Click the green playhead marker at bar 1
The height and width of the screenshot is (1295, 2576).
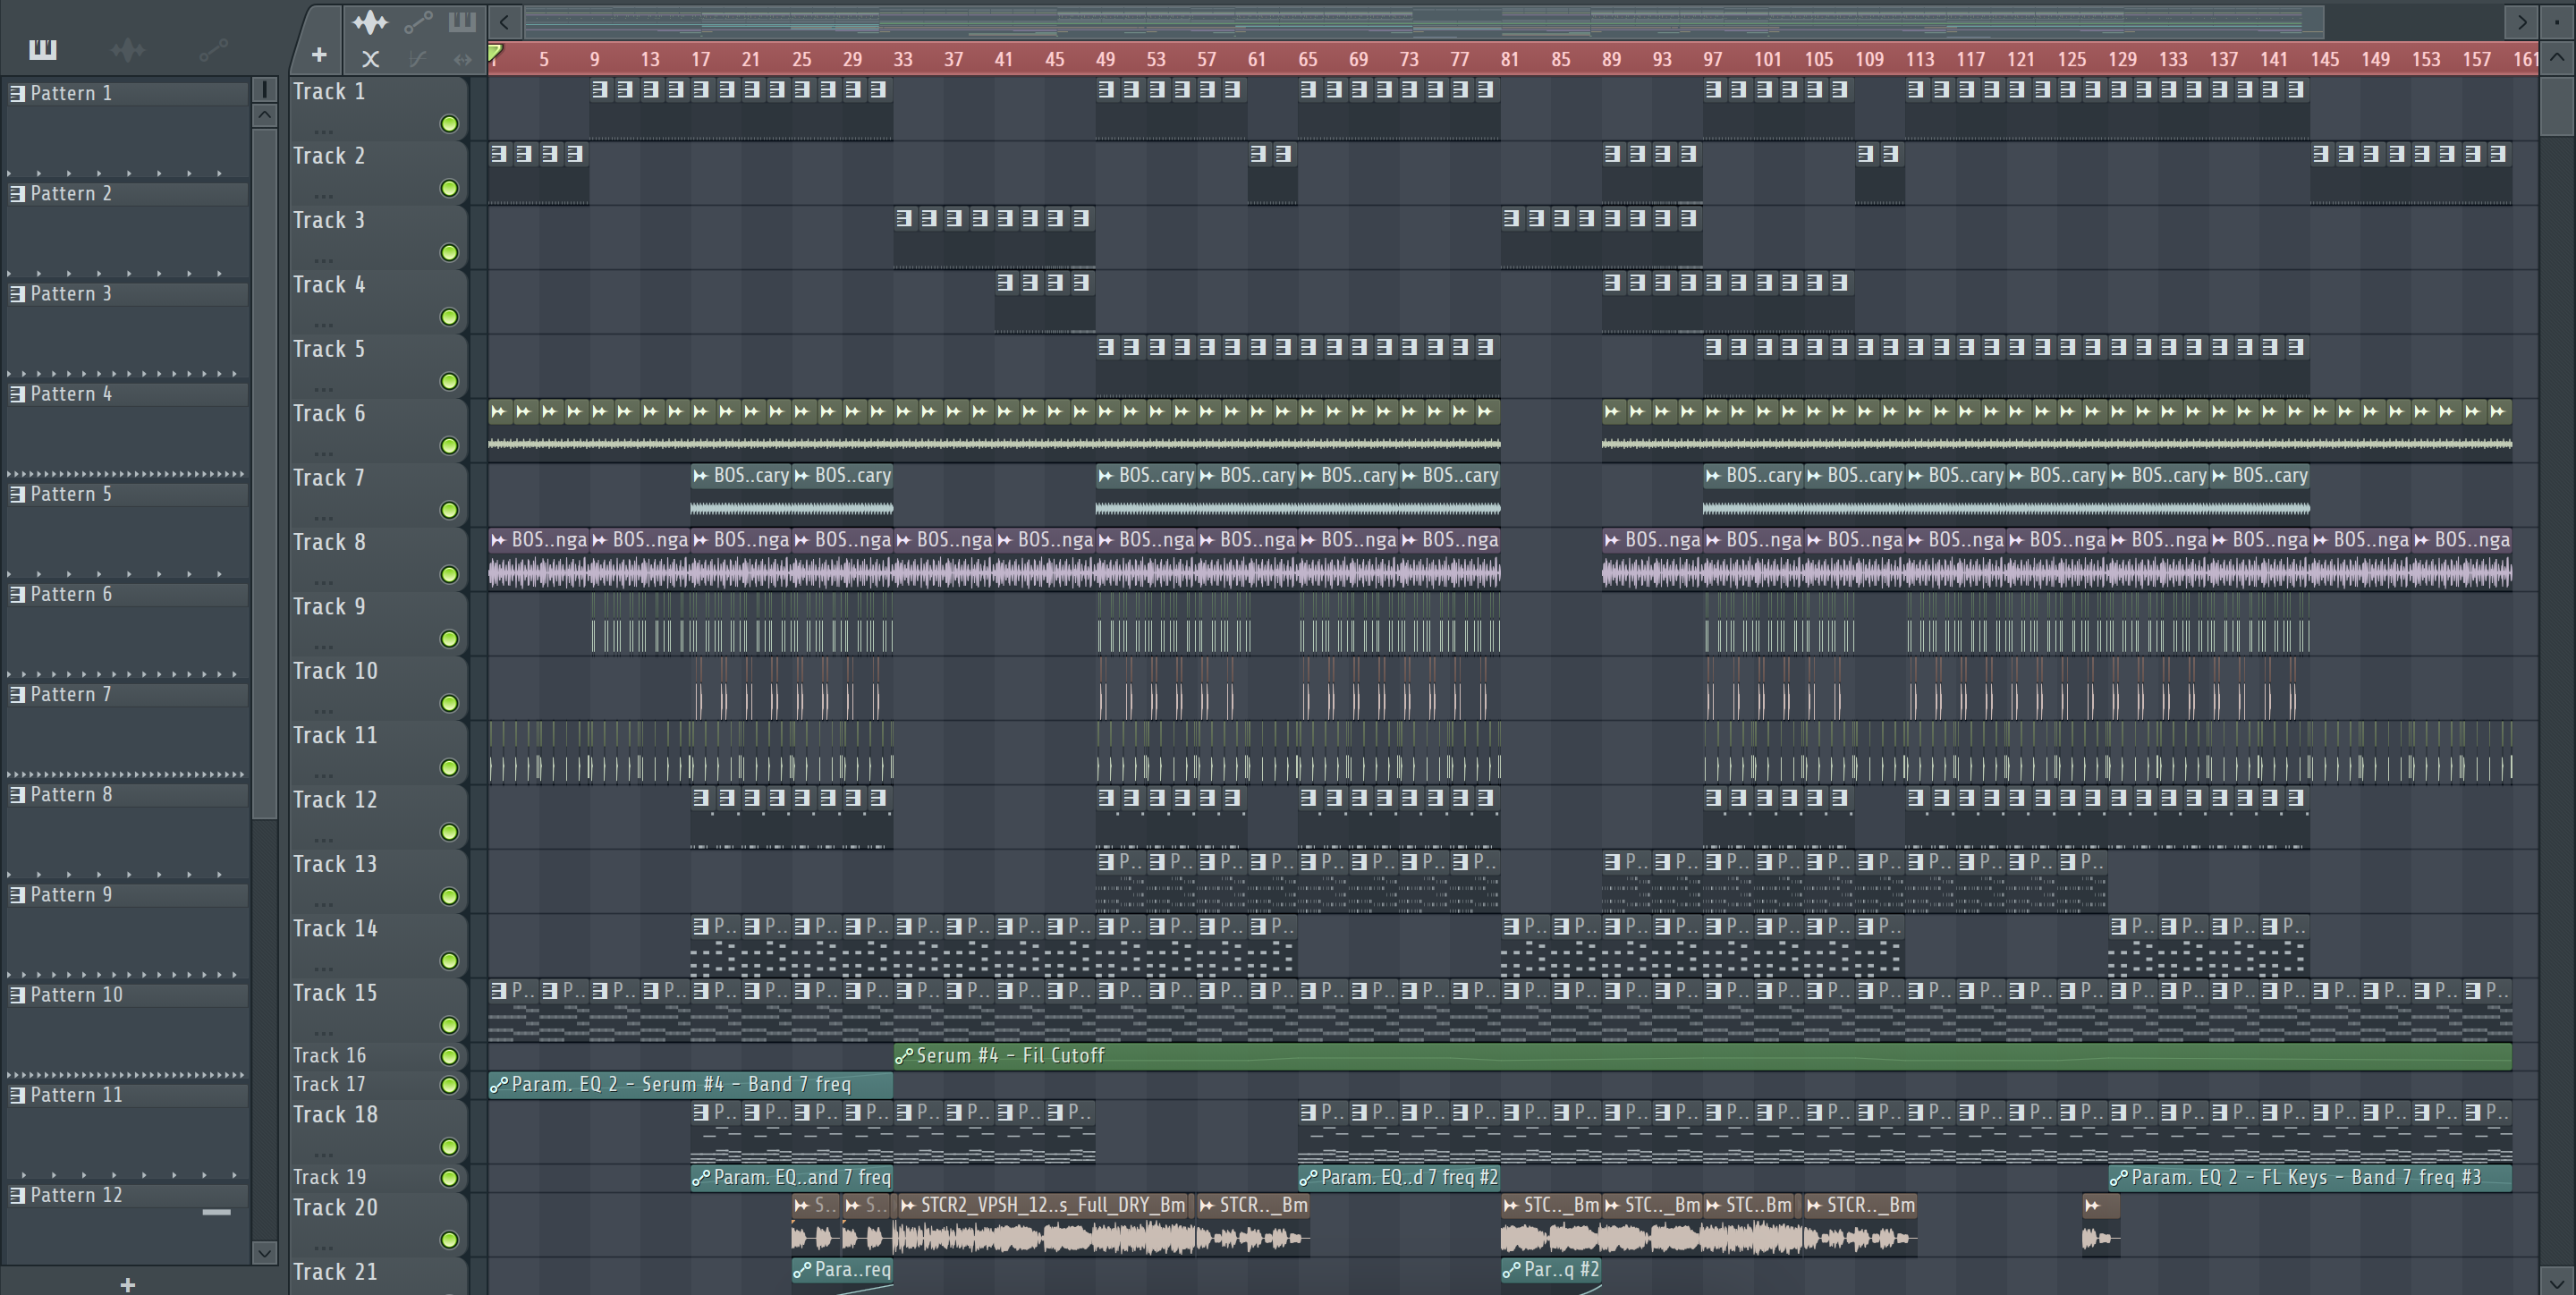495,53
